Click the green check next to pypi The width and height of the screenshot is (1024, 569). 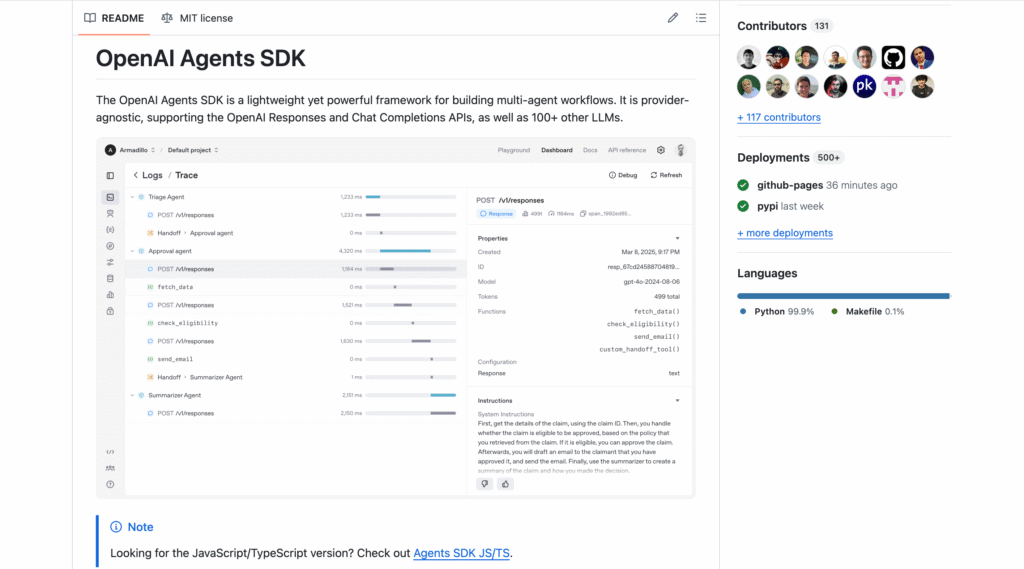pos(743,206)
